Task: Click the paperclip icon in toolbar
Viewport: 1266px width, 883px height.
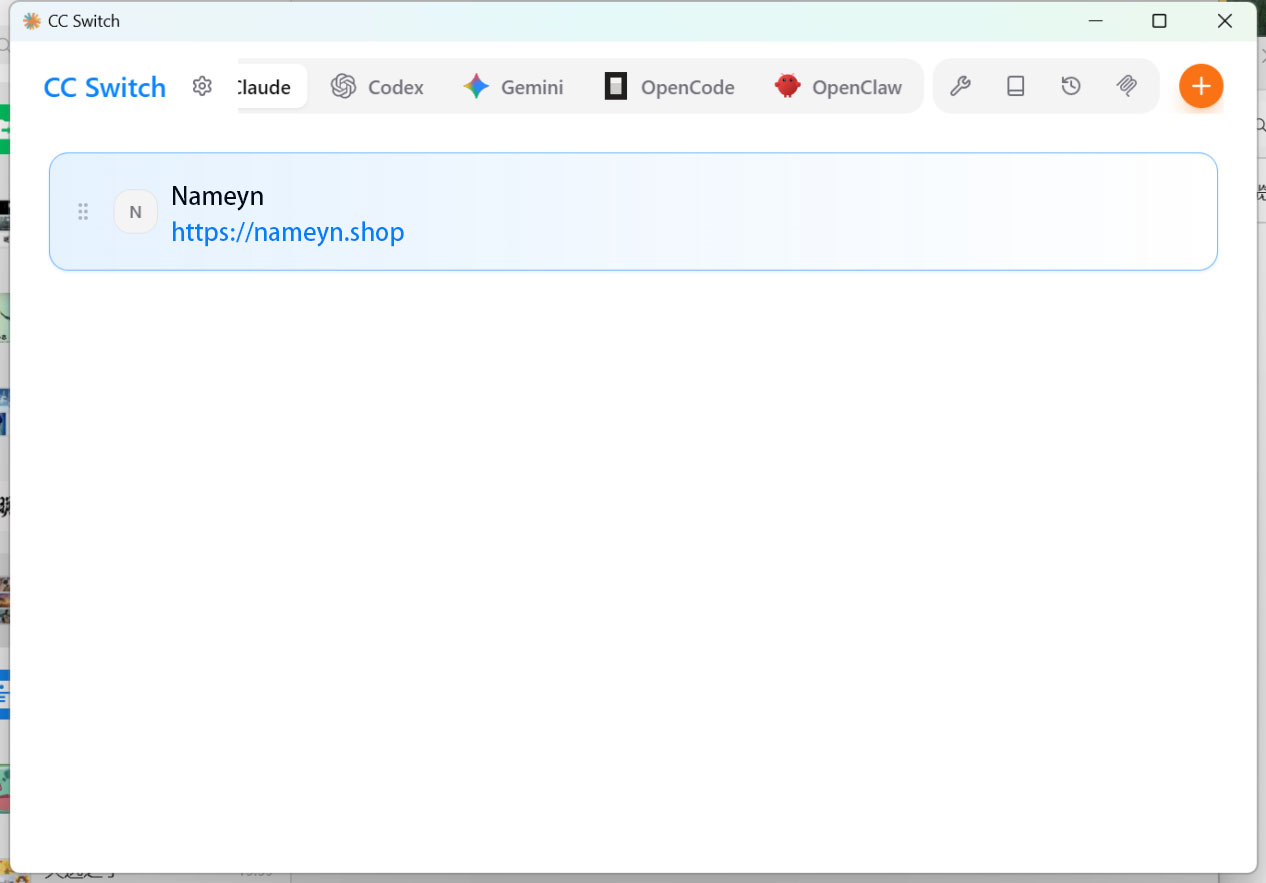Action: pos(1126,87)
